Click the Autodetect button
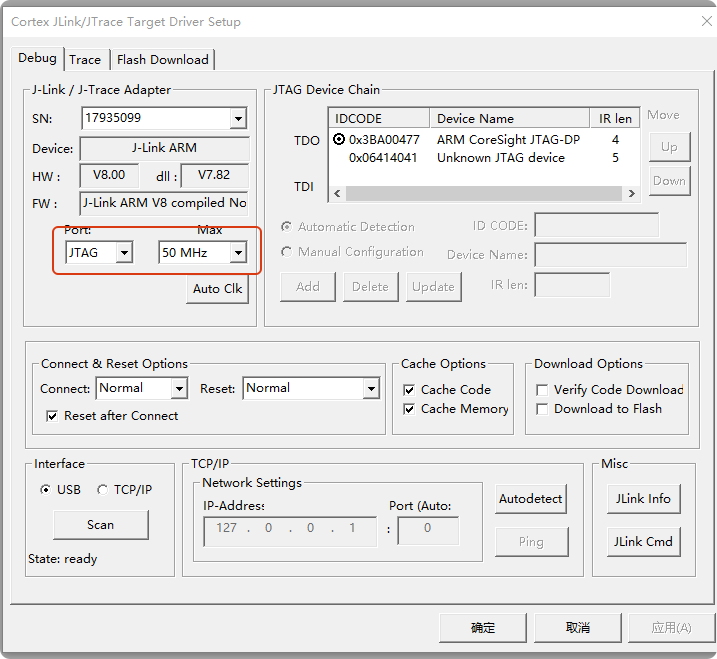This screenshot has height=659, width=717. pyautogui.click(x=531, y=498)
